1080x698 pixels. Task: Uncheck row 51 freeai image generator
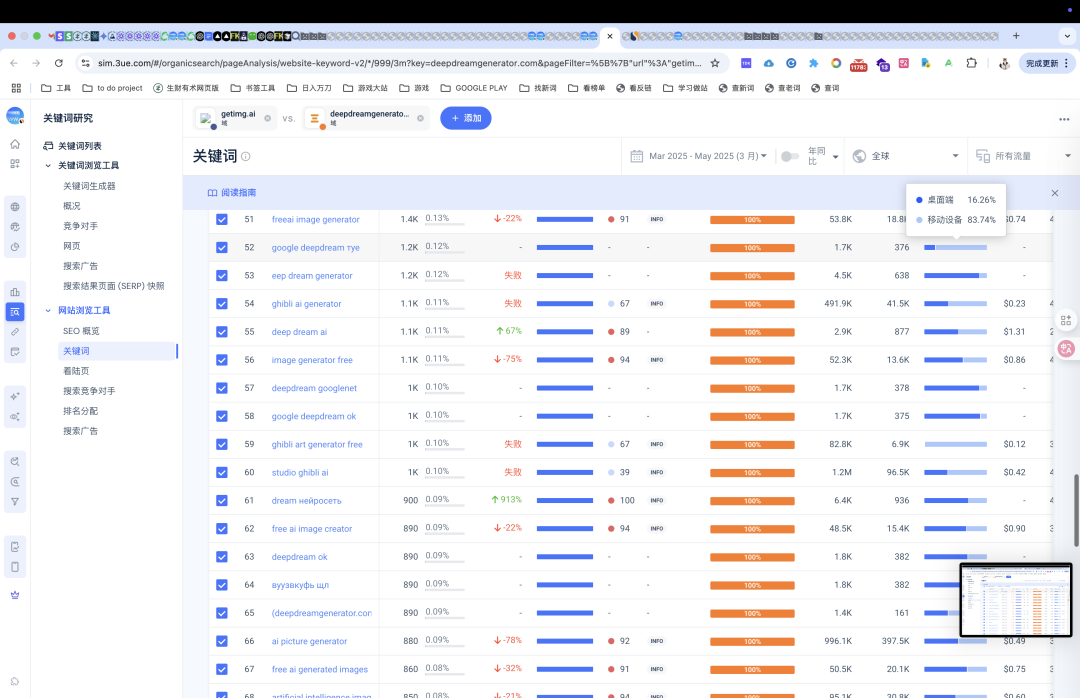point(222,219)
